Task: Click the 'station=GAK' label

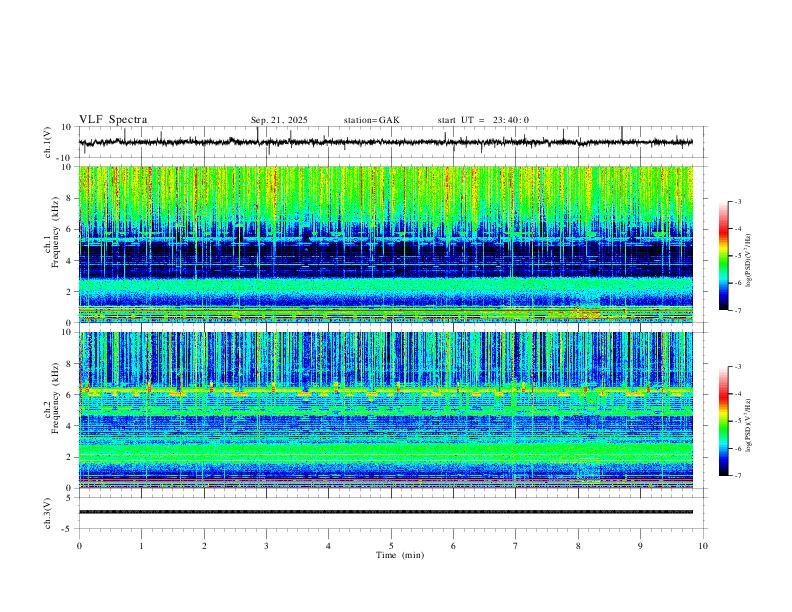Action: (371, 120)
